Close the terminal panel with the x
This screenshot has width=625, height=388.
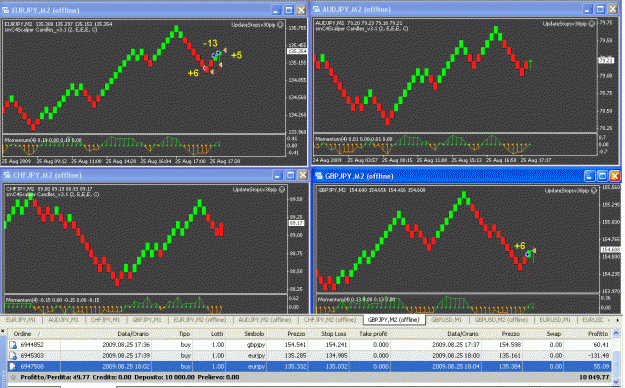pos(3,331)
